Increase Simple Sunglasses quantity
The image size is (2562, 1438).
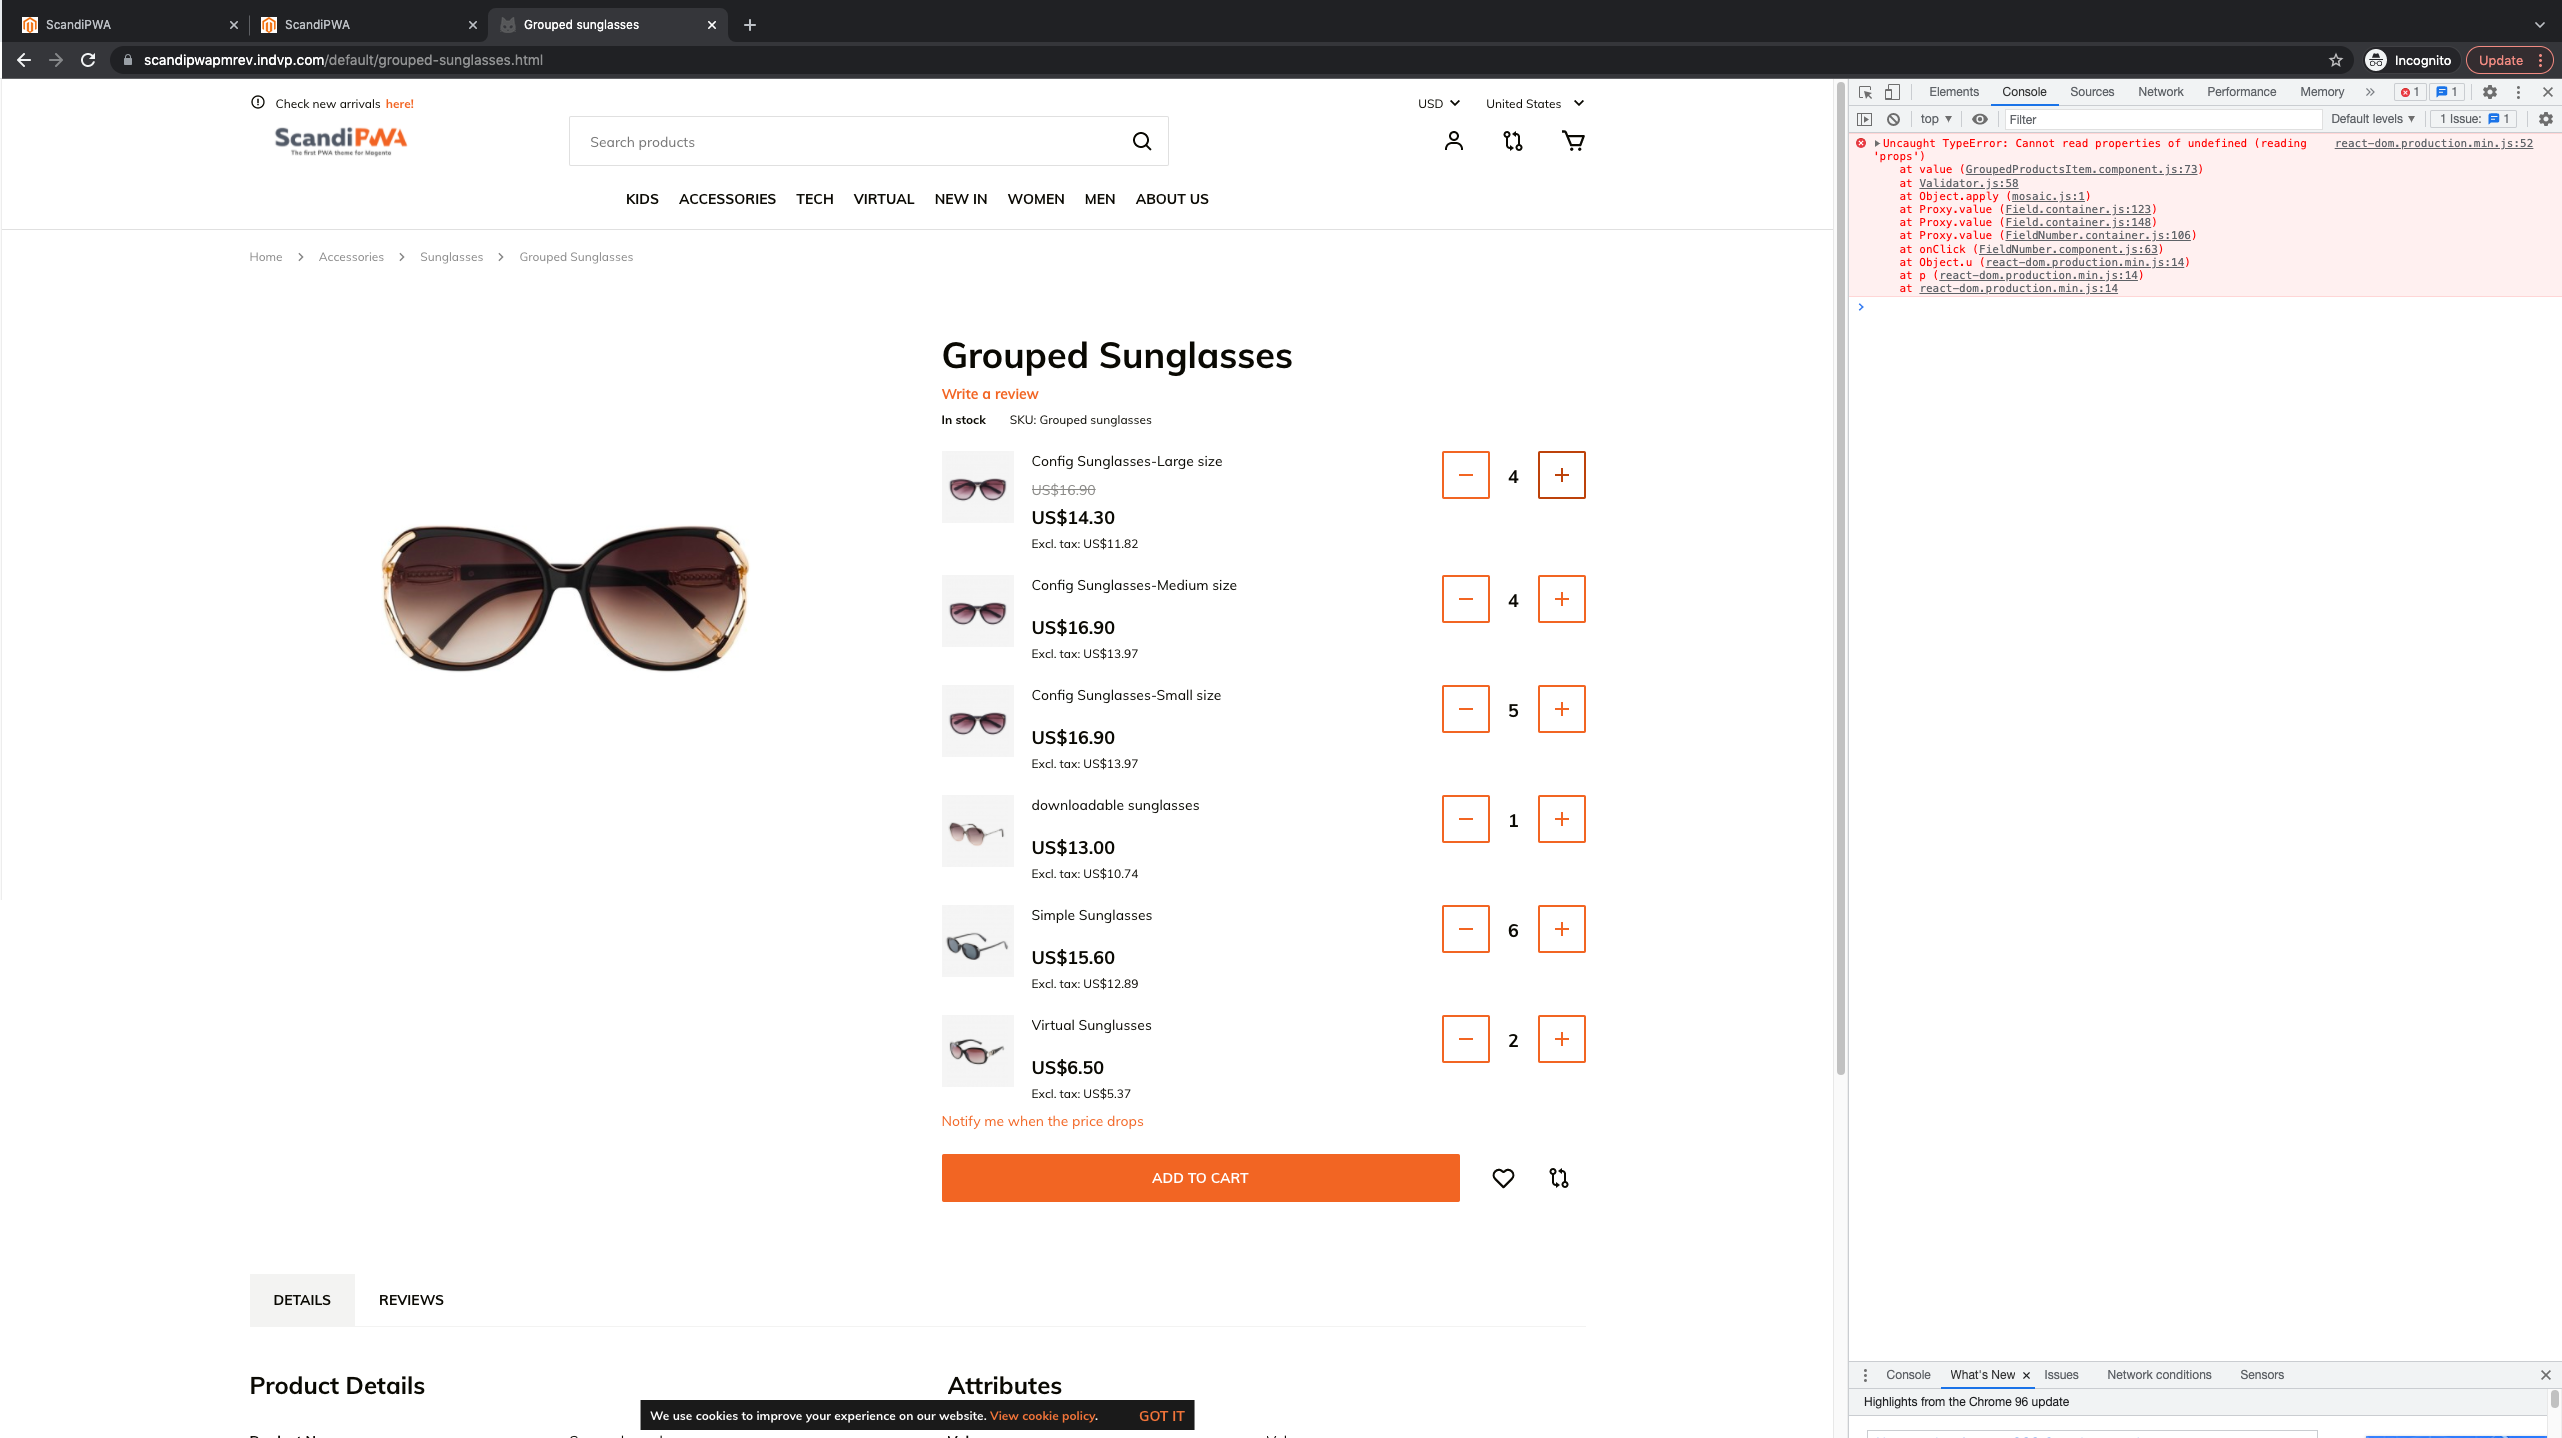(x=1561, y=929)
